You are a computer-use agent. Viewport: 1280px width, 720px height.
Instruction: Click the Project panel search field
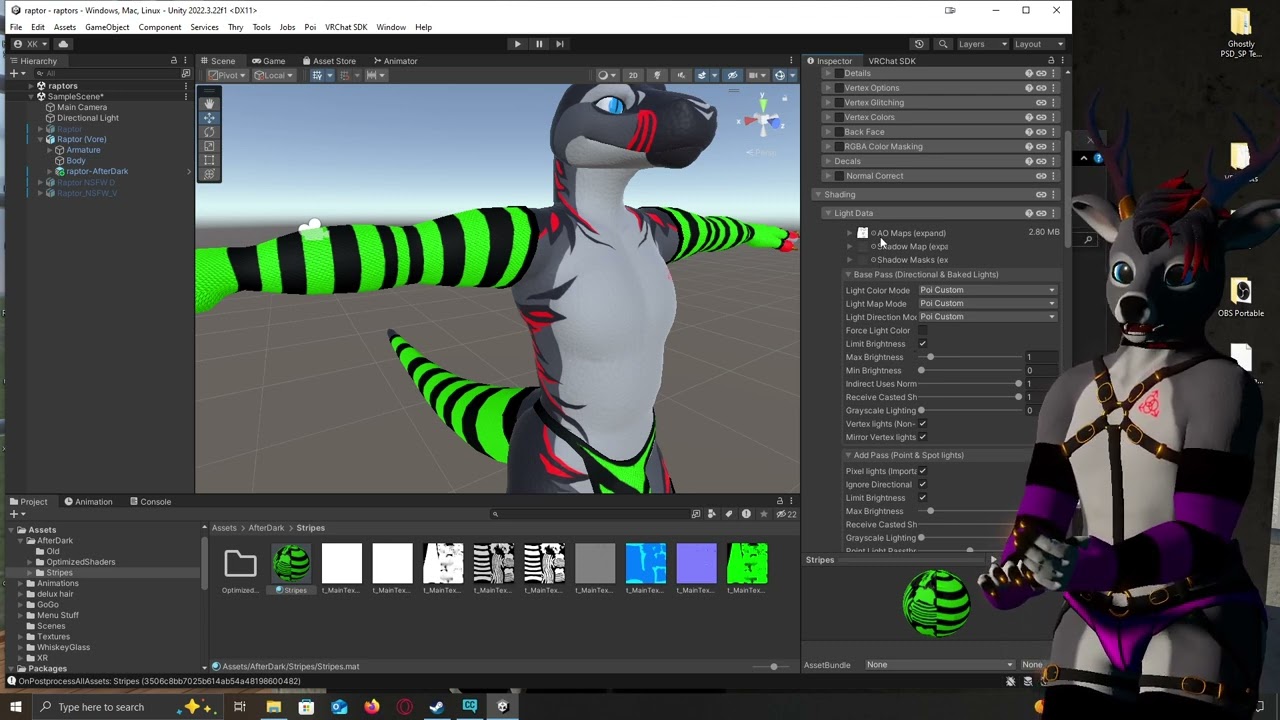(x=590, y=514)
